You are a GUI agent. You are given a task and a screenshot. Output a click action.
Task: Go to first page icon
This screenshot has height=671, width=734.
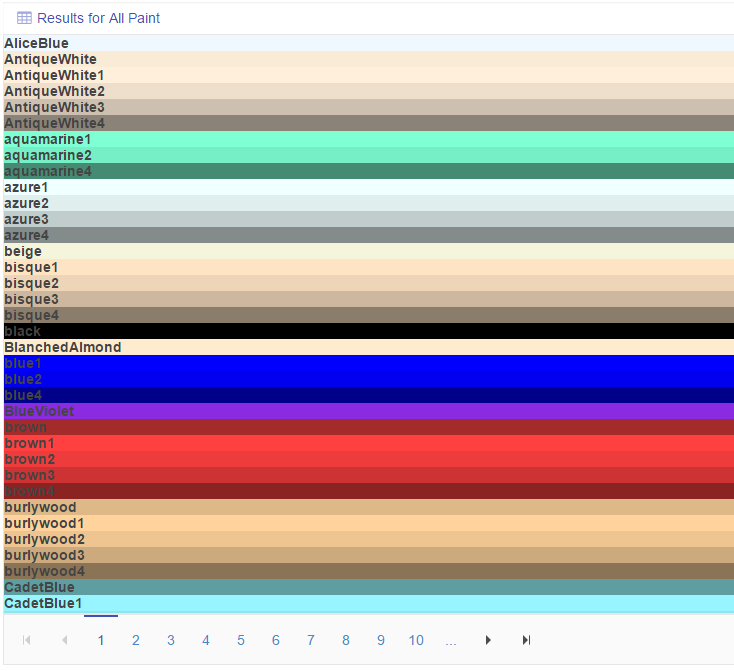click(27, 640)
